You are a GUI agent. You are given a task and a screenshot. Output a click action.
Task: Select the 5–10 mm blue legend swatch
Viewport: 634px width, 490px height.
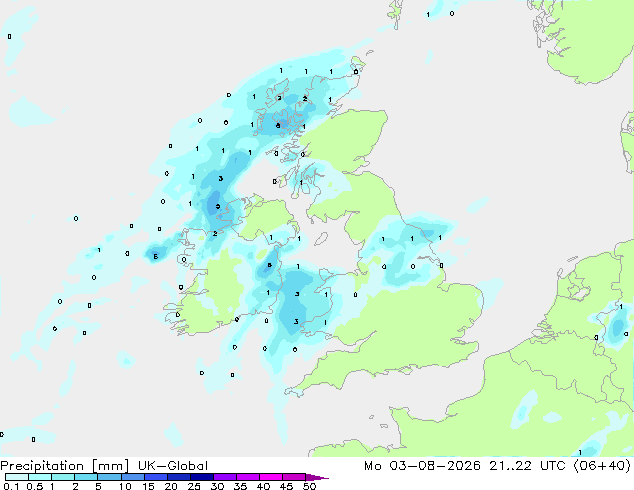click(110, 477)
